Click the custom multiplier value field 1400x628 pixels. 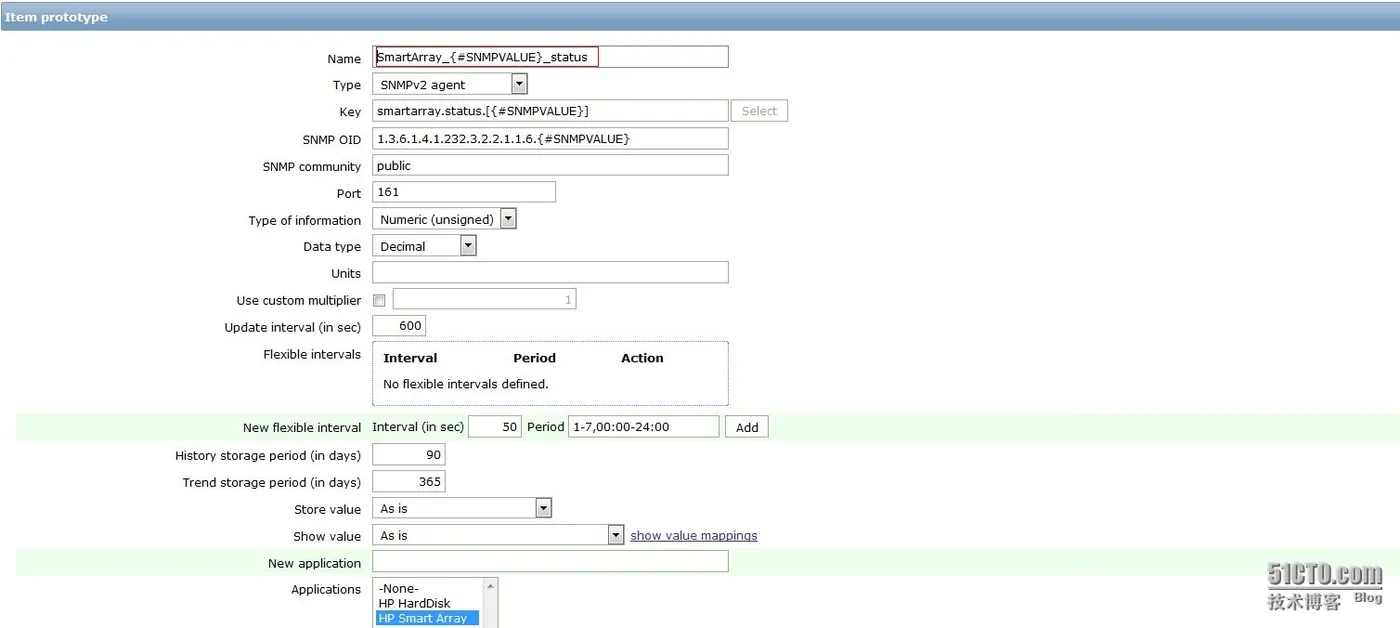point(484,299)
